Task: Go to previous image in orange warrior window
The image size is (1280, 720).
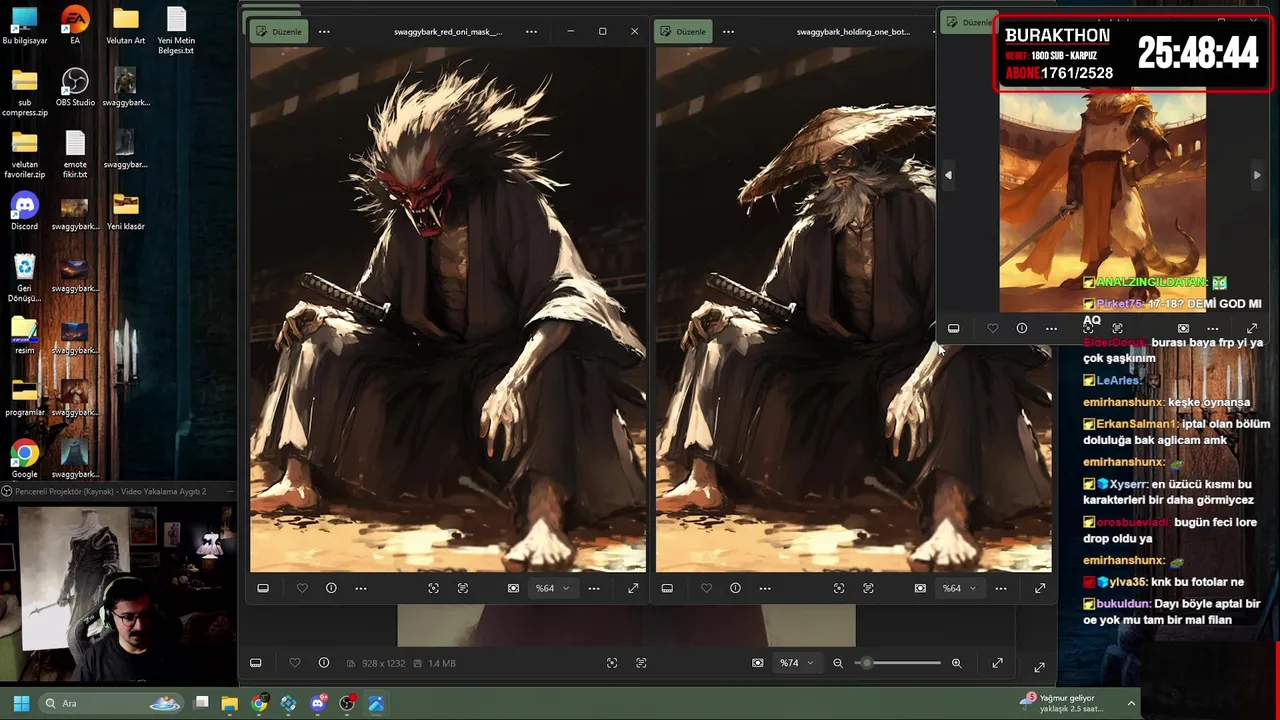Action: pyautogui.click(x=948, y=175)
